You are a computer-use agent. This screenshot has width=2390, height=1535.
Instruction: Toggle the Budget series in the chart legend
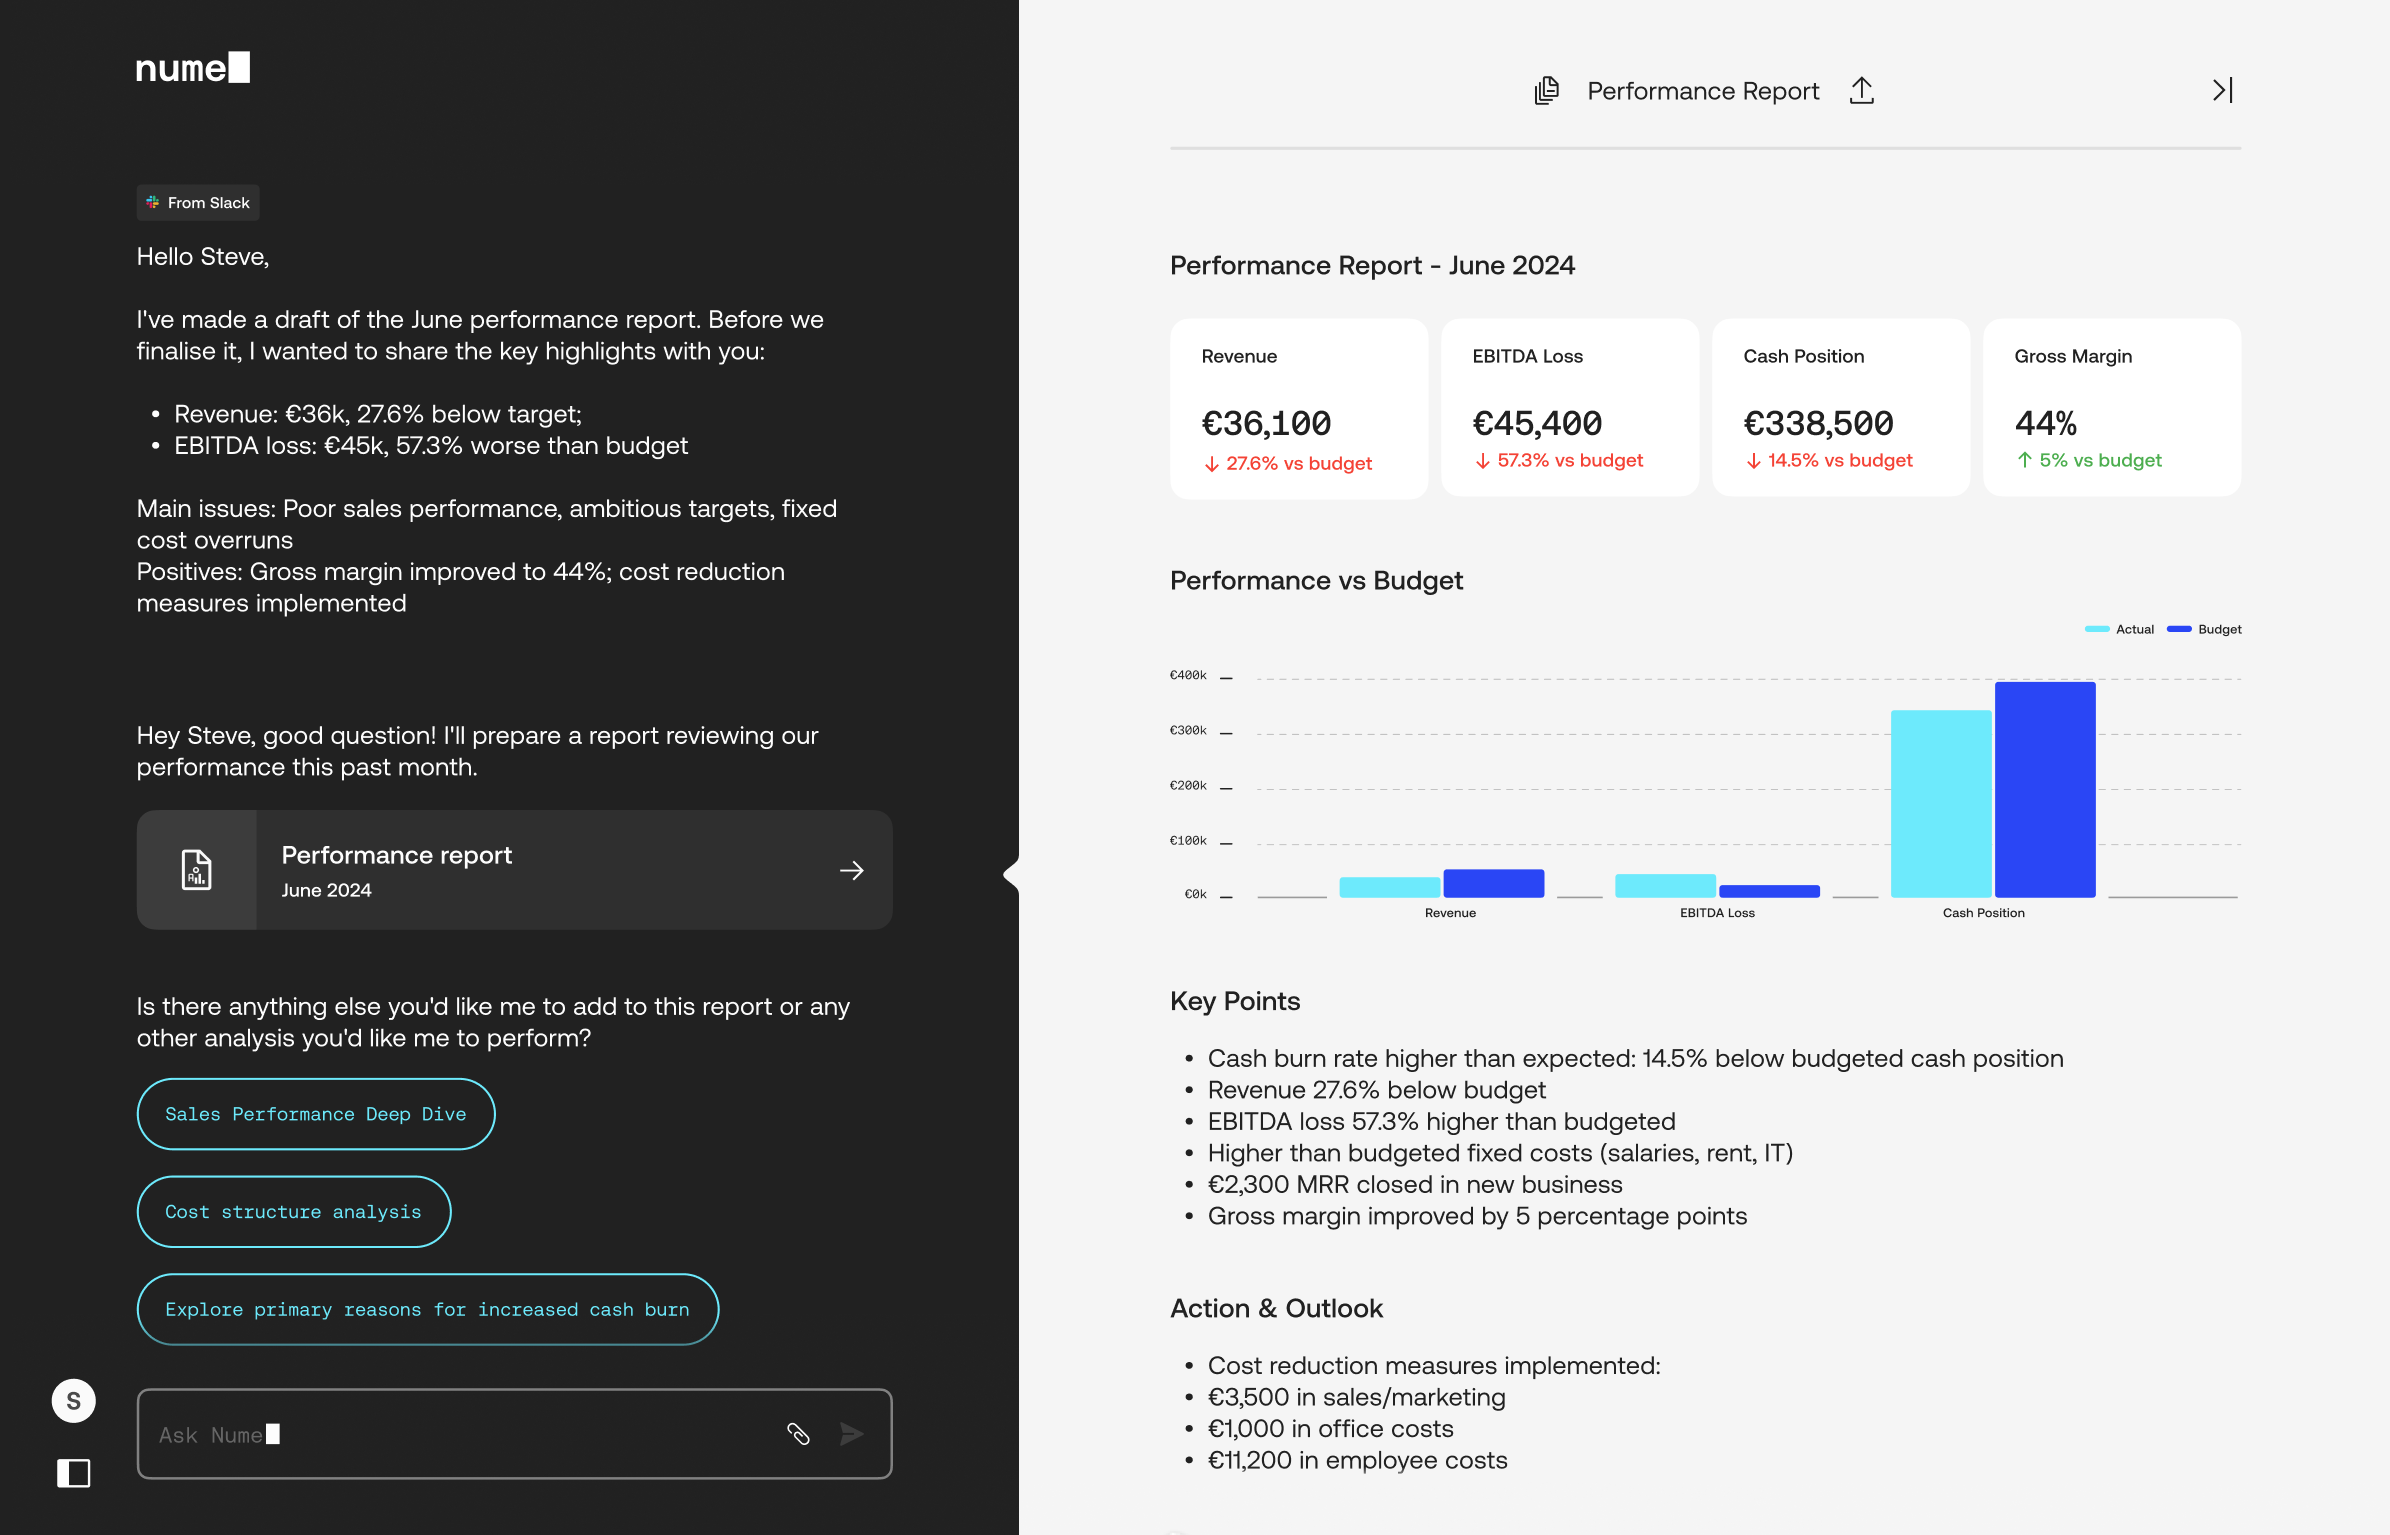click(2205, 629)
